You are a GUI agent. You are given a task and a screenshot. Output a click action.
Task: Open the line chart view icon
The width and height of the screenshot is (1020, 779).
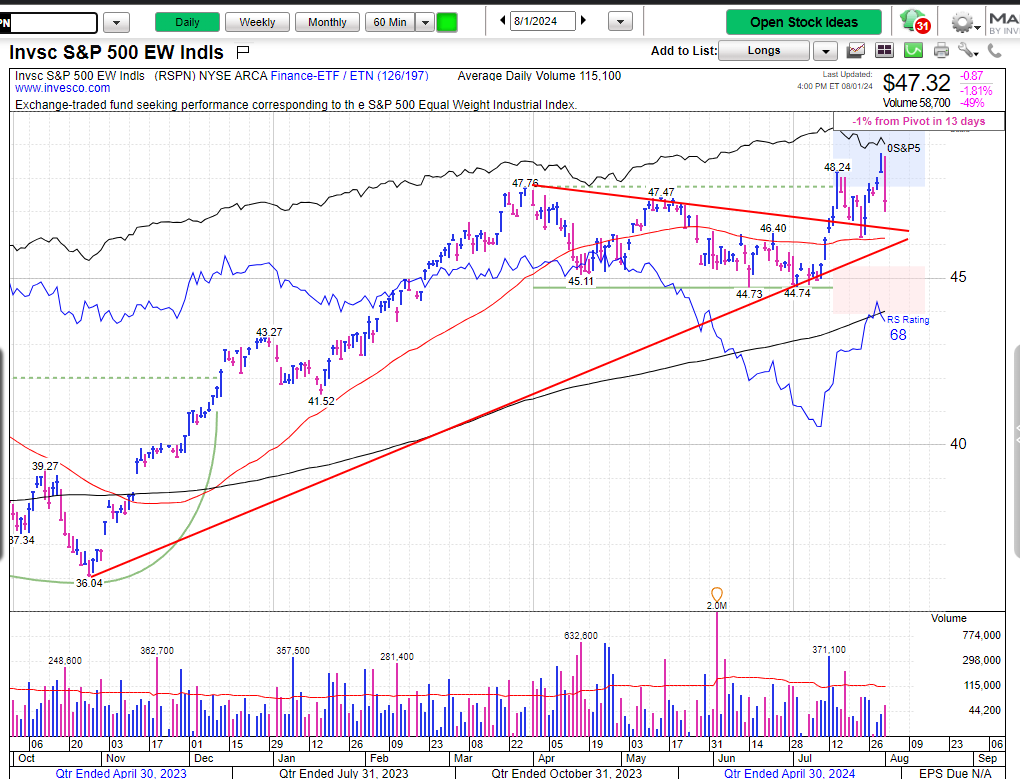pos(856,50)
